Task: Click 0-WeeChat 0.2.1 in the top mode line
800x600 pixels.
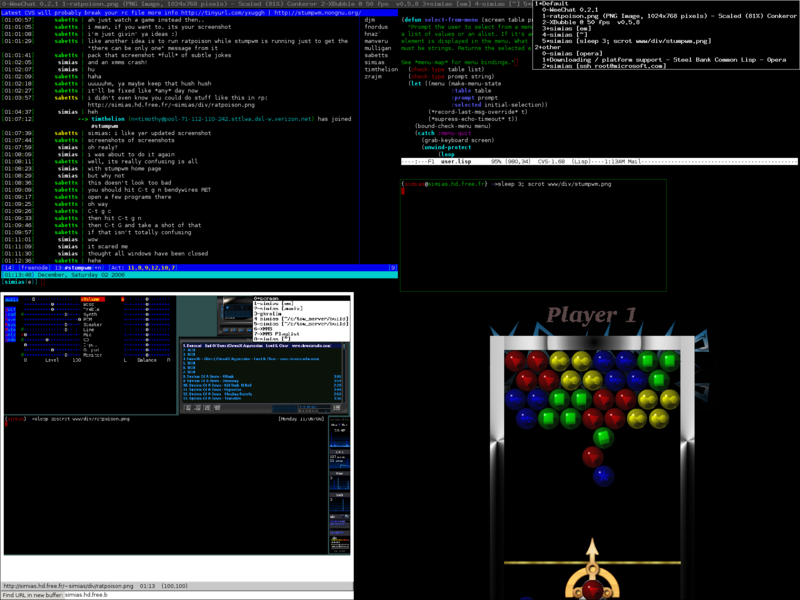Action: 30,4
